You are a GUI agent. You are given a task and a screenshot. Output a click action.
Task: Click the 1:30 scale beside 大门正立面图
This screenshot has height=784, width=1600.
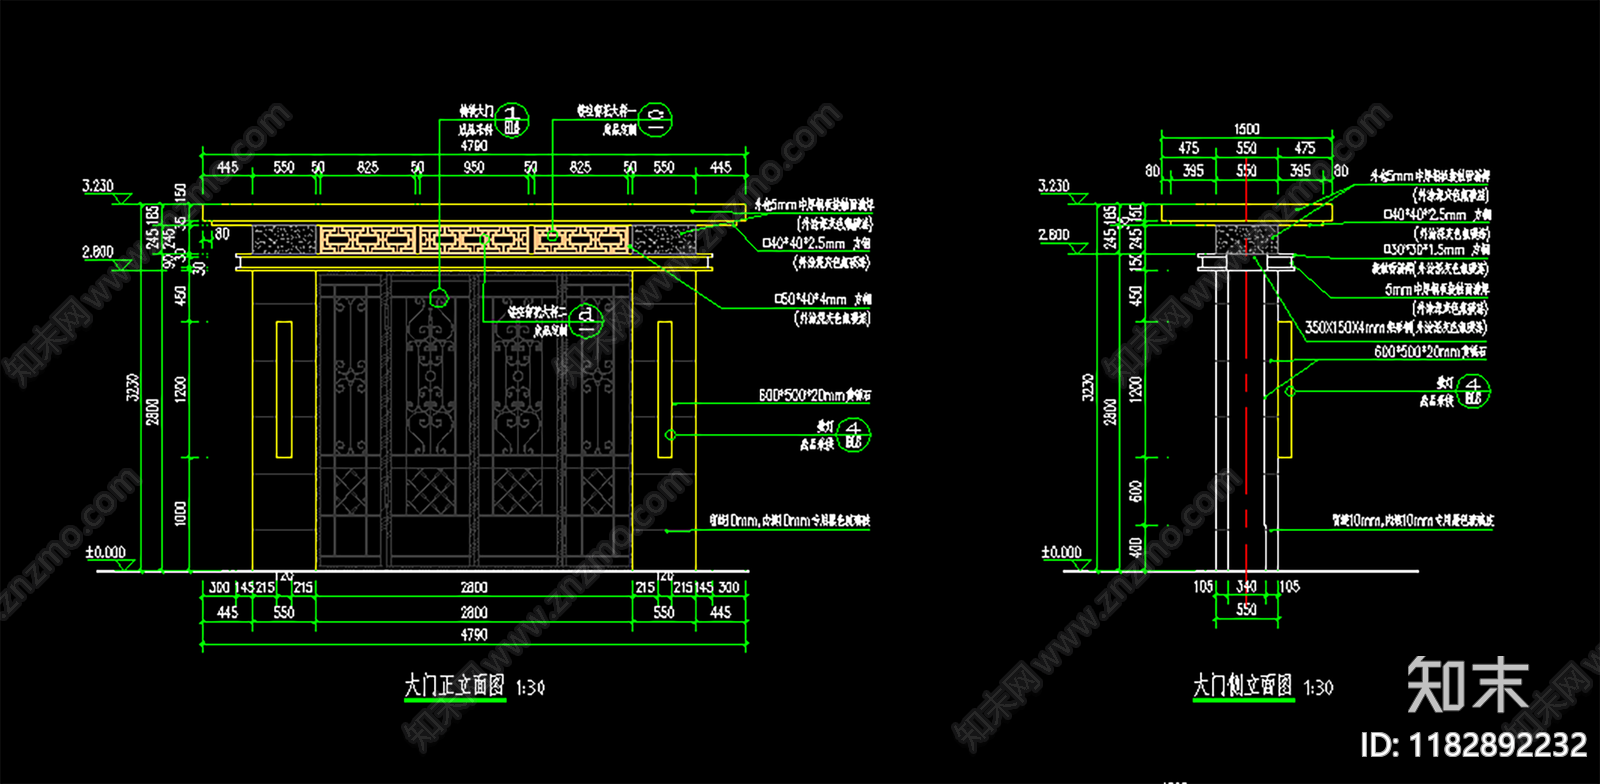[x=530, y=688]
